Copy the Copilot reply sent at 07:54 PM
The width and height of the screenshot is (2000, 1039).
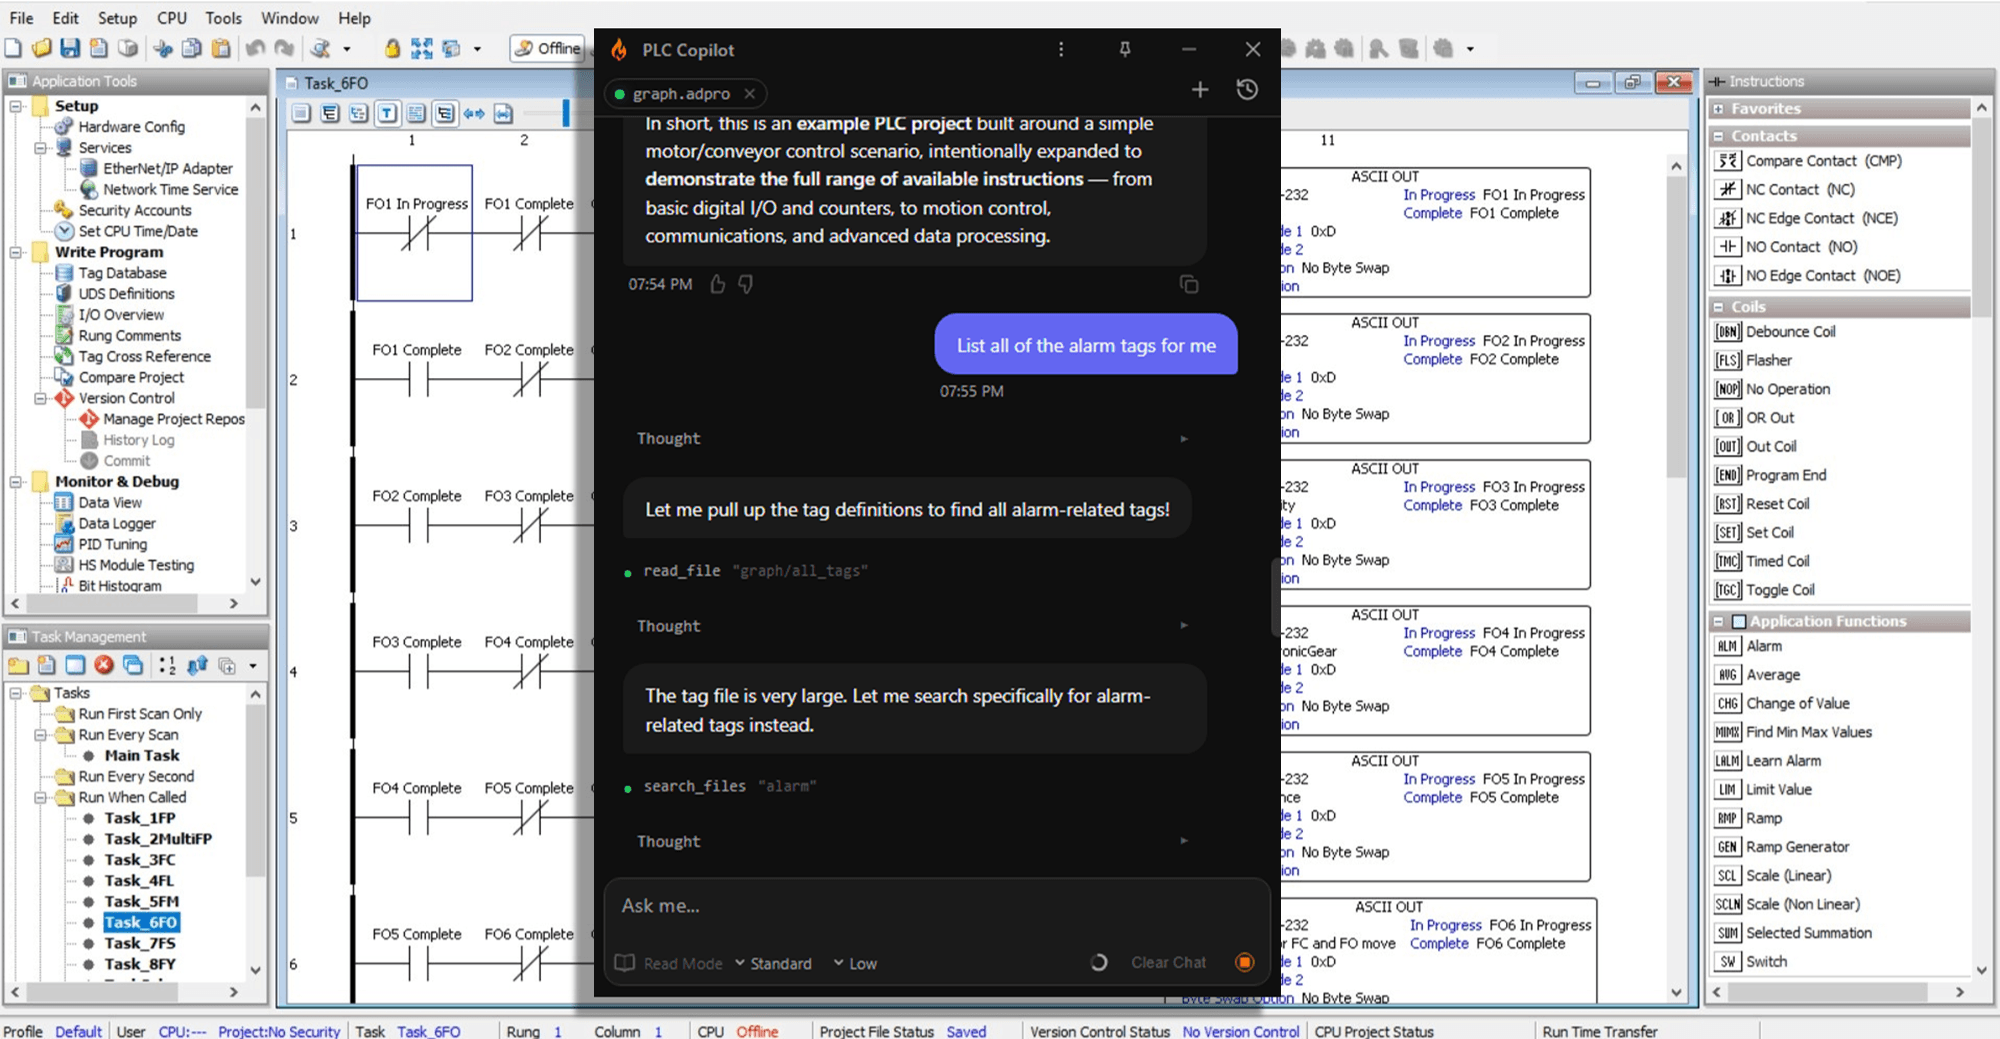[x=1189, y=285]
